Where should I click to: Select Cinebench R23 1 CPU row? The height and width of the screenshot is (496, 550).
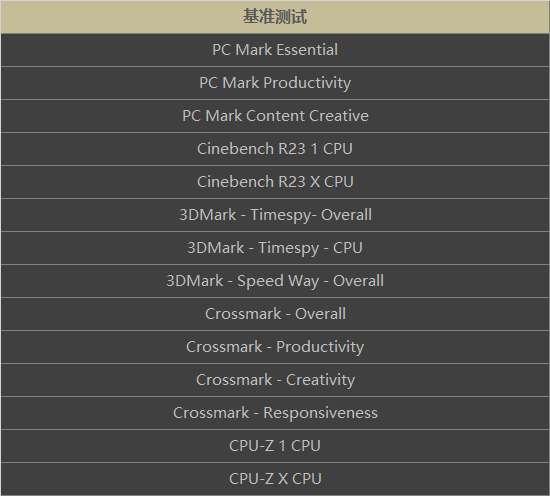point(275,149)
